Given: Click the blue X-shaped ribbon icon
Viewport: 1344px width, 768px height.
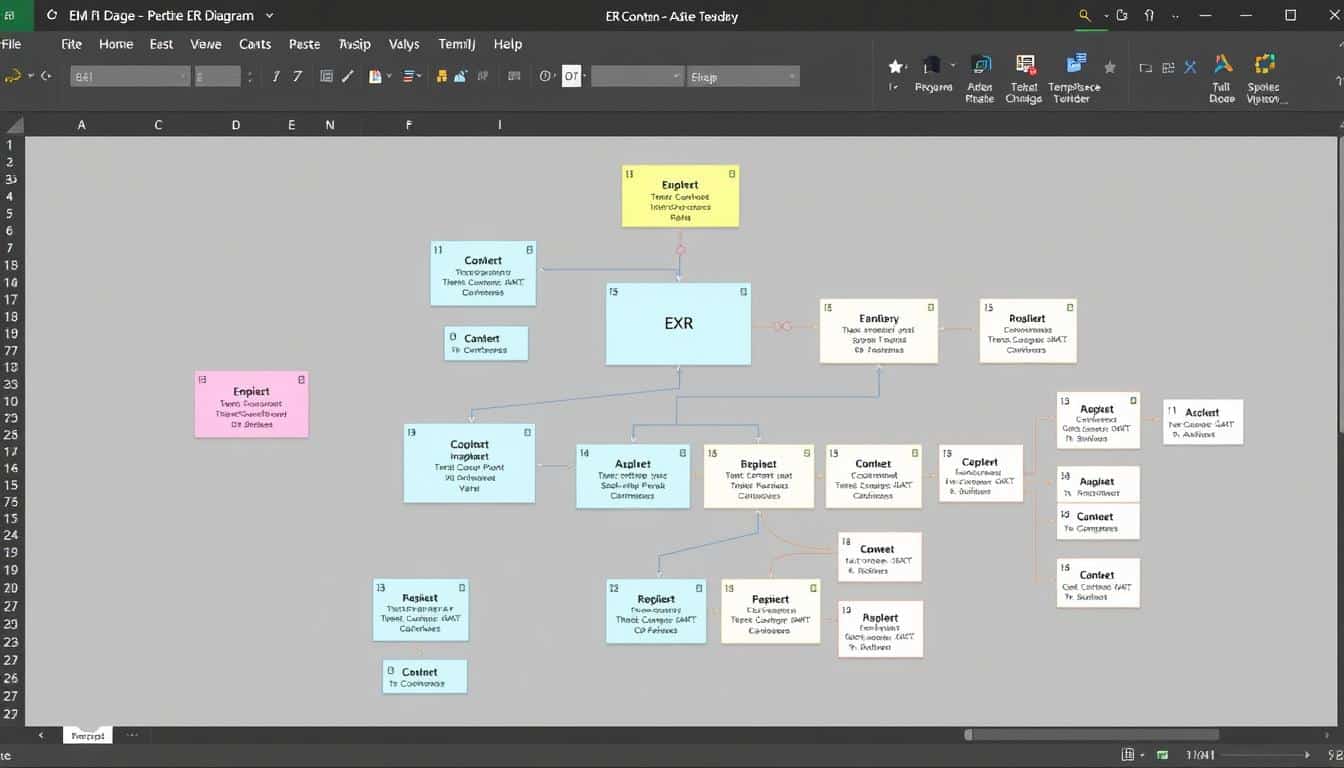Looking at the screenshot, I should pos(1190,67).
